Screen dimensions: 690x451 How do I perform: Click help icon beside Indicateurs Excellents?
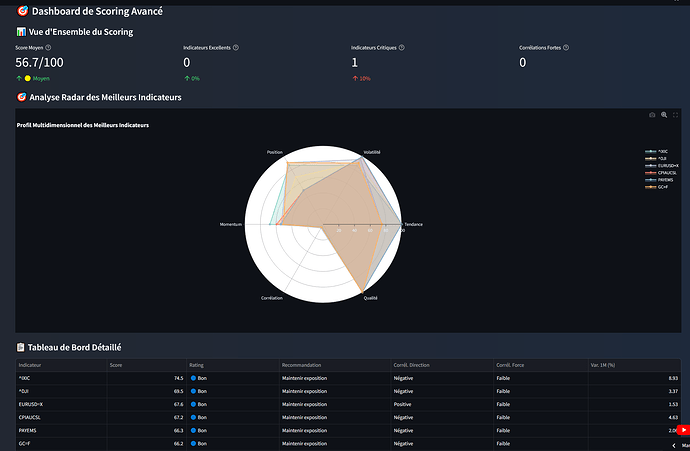point(238,47)
